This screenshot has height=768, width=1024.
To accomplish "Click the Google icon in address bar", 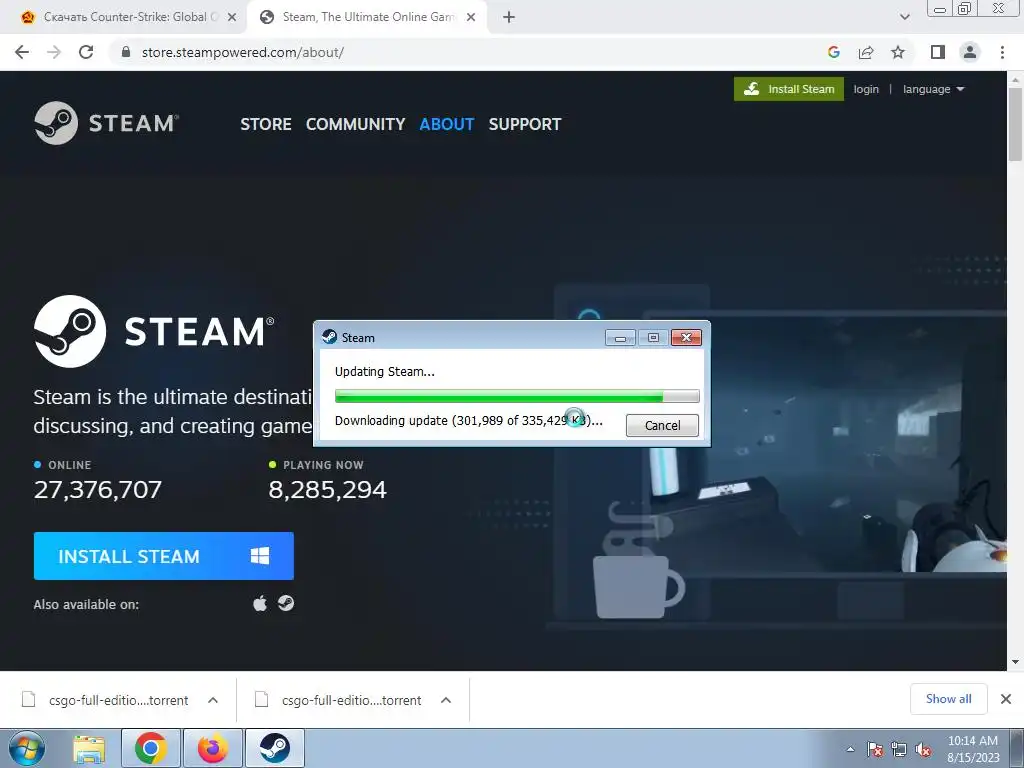I will tap(834, 52).
